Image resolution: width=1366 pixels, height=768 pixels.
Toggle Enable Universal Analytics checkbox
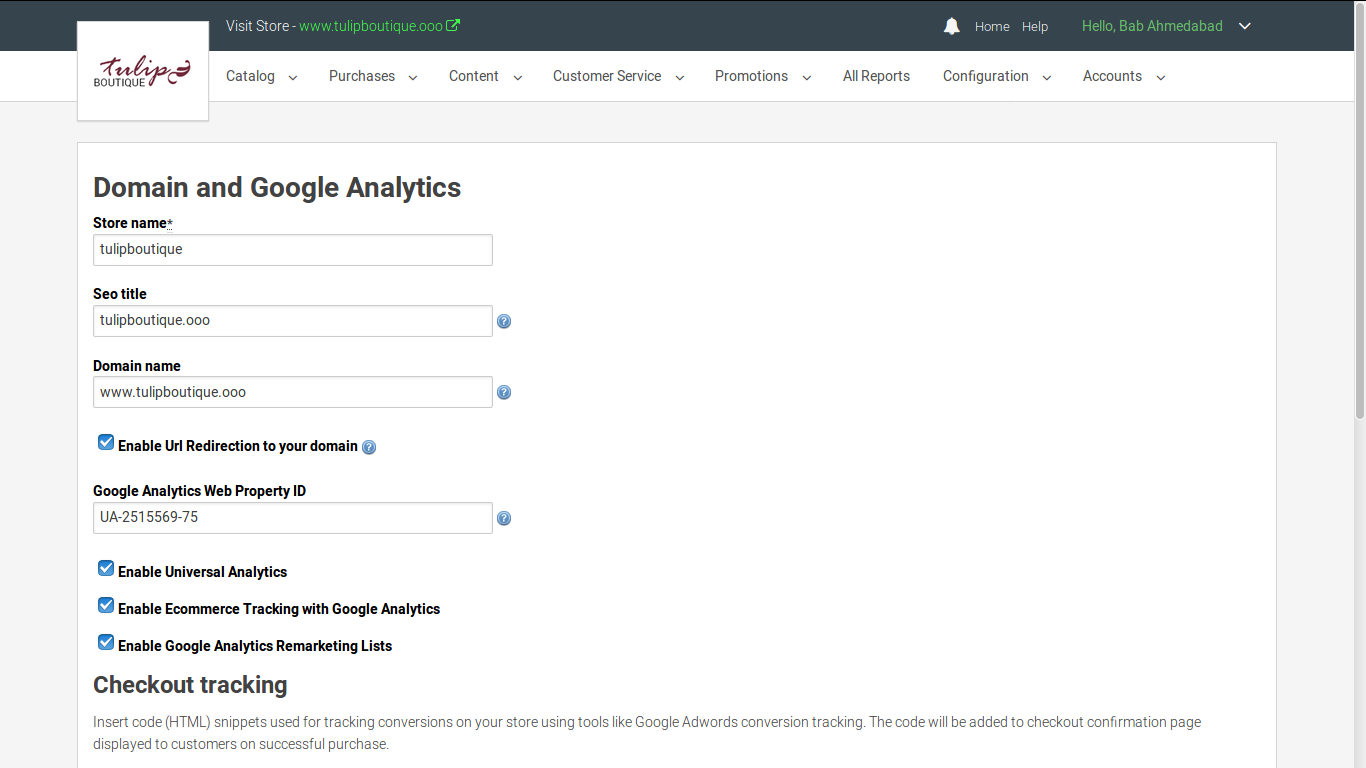[106, 568]
